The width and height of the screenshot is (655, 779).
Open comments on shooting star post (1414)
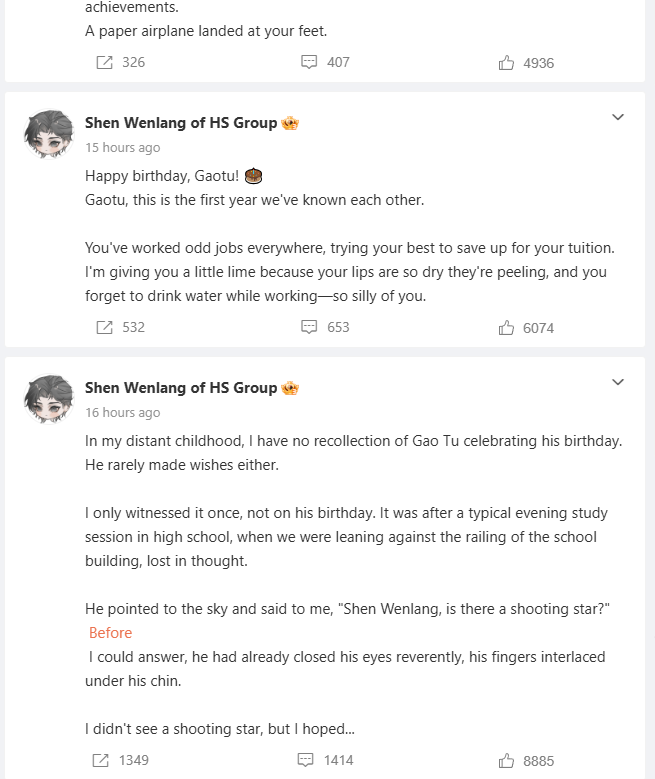coord(326,760)
